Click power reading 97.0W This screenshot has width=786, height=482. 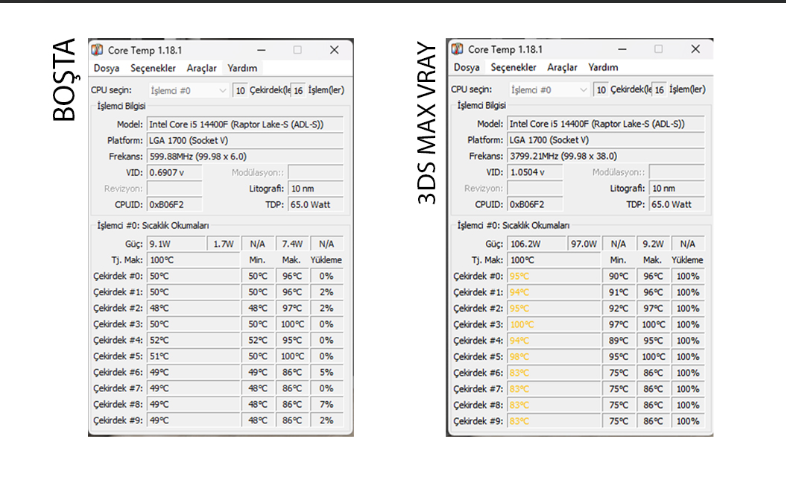pyautogui.click(x=584, y=244)
